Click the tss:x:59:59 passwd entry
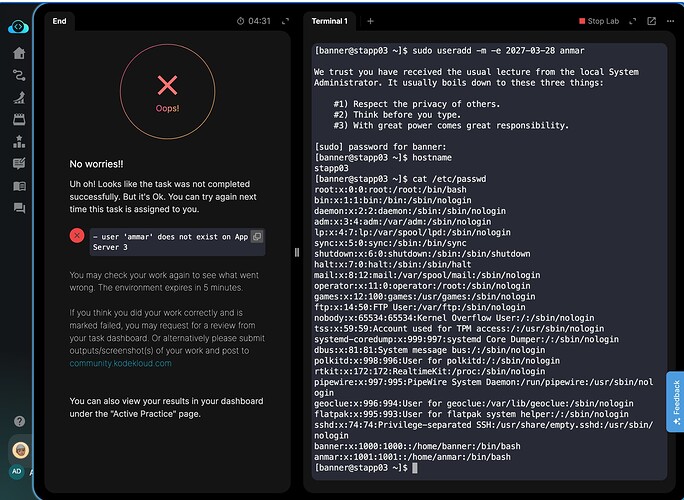684x500 pixels. (459, 329)
